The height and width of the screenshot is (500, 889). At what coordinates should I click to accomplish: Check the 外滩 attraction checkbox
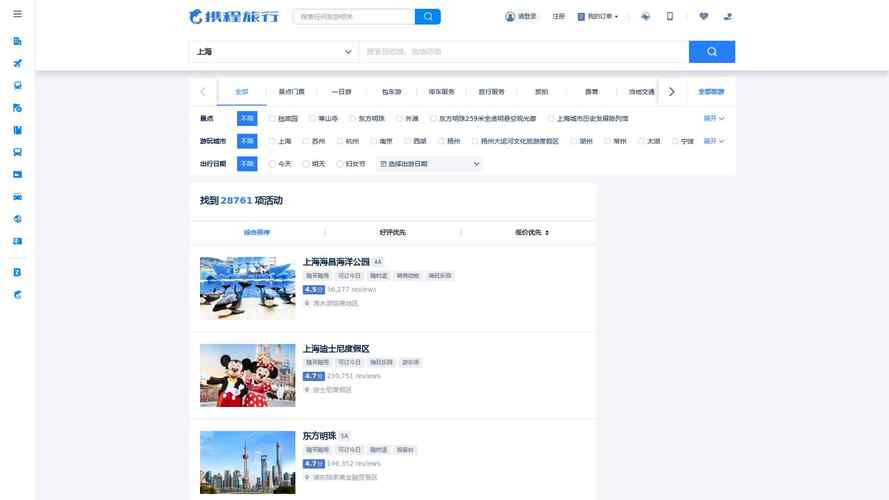point(399,118)
